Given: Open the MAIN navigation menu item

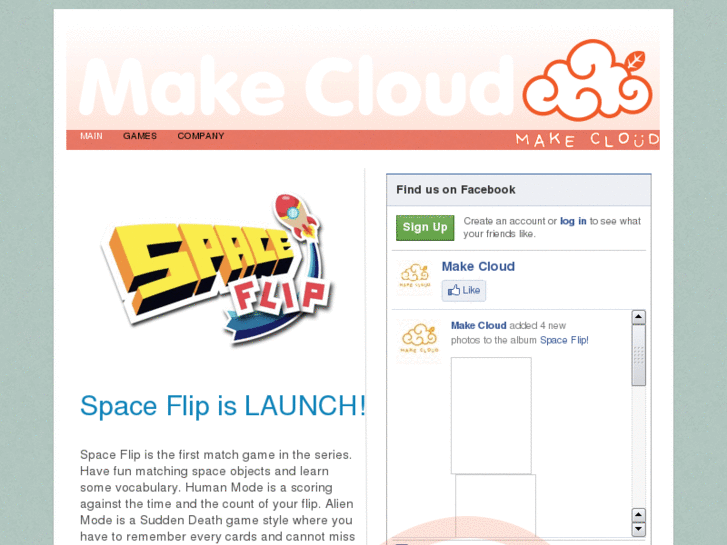Looking at the screenshot, I should 91,136.
